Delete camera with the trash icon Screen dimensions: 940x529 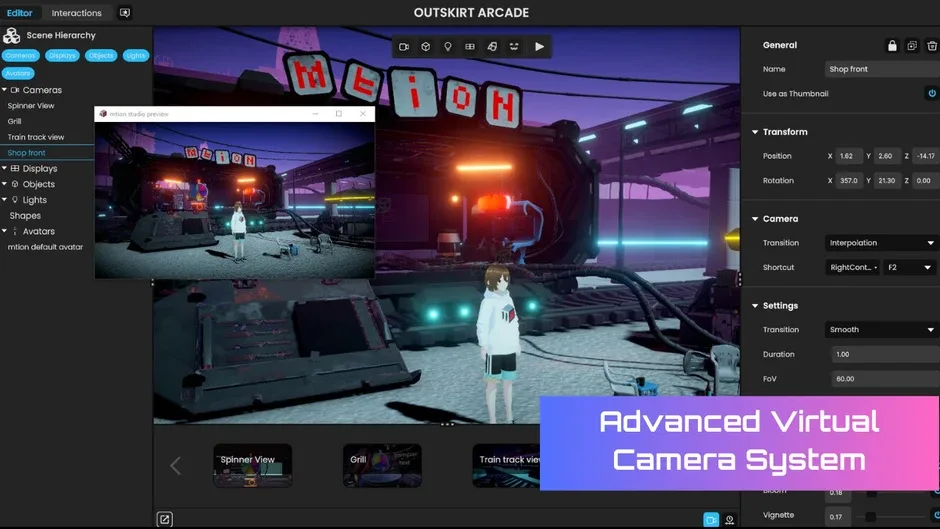[x=932, y=46]
